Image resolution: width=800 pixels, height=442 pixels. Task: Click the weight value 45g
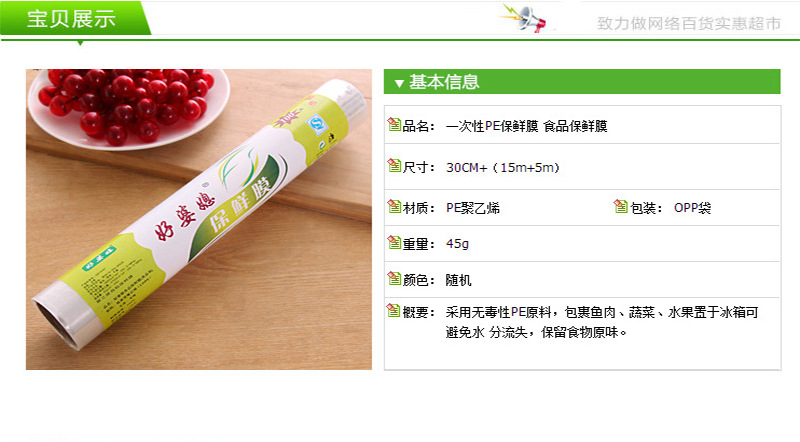pos(457,244)
